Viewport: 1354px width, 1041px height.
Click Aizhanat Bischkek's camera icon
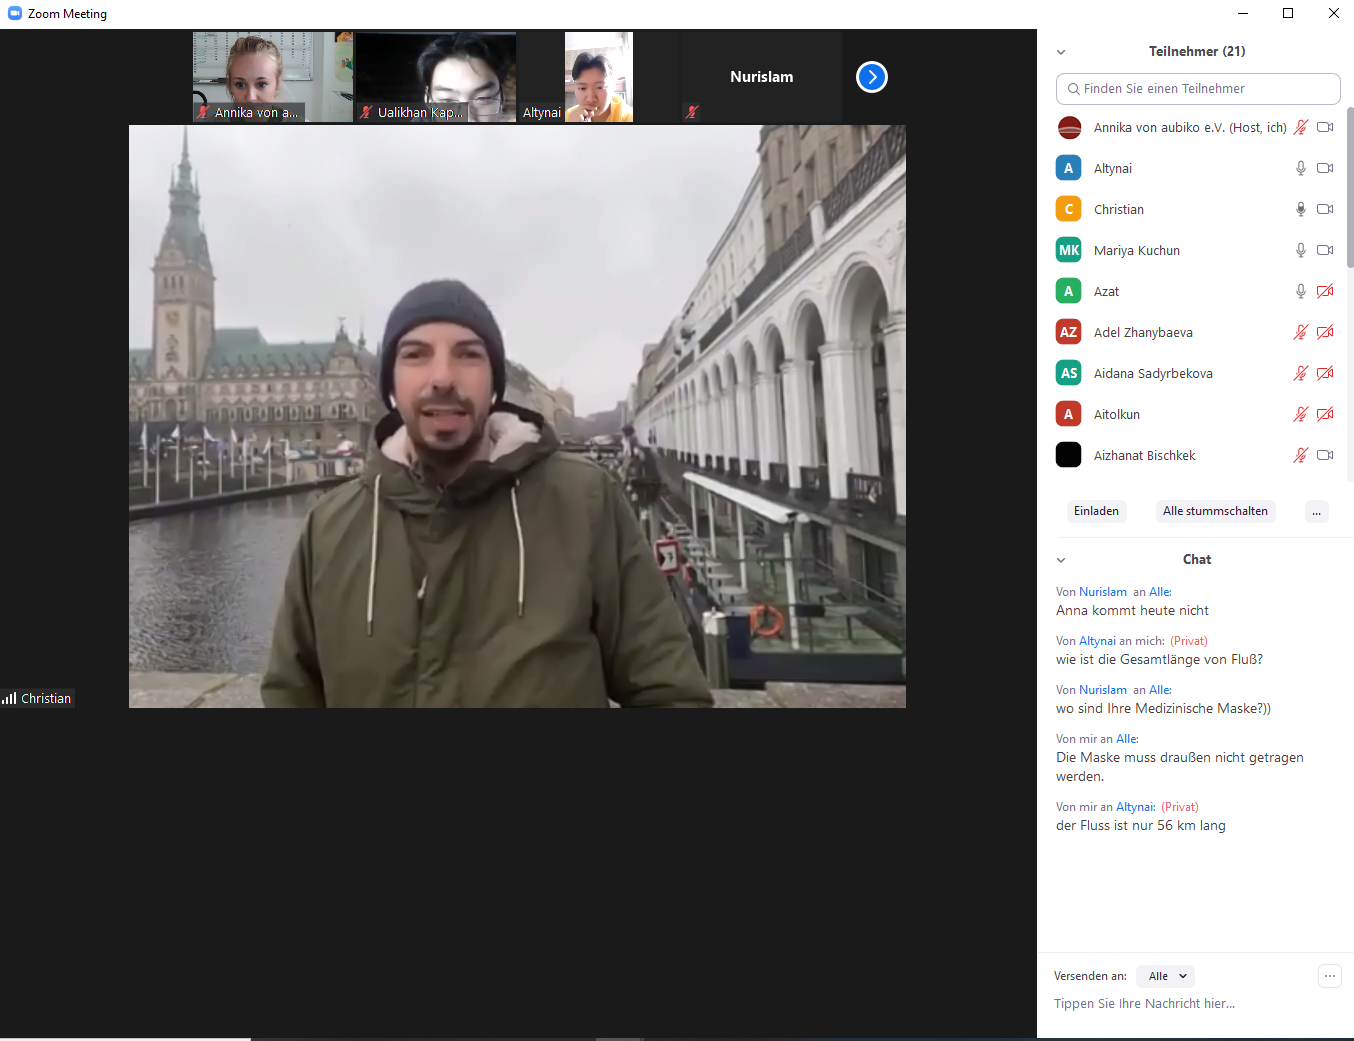(x=1325, y=455)
